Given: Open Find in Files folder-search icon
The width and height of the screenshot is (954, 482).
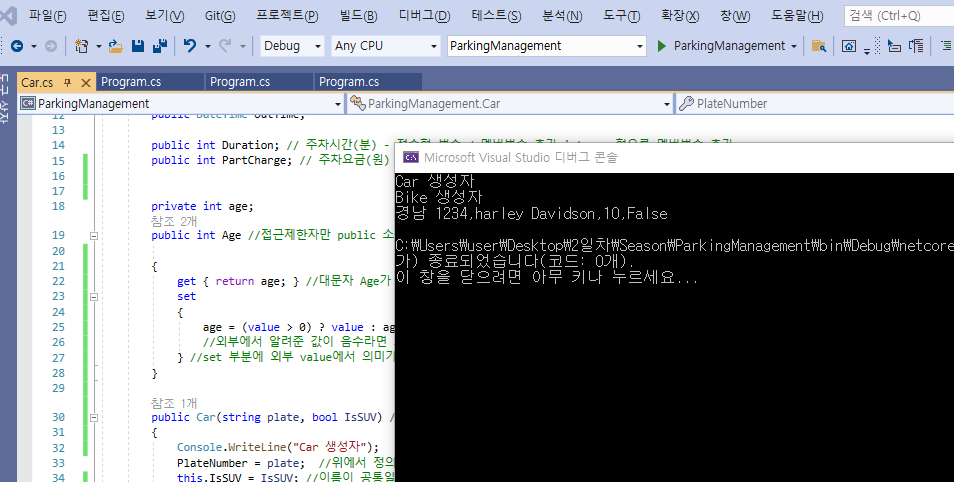Looking at the screenshot, I should (x=819, y=46).
